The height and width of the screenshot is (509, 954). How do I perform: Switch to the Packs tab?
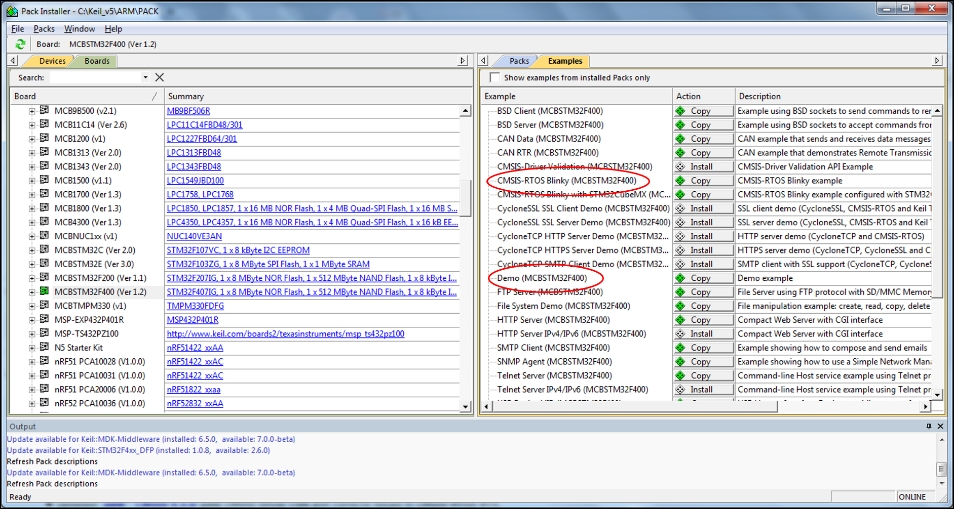518,61
